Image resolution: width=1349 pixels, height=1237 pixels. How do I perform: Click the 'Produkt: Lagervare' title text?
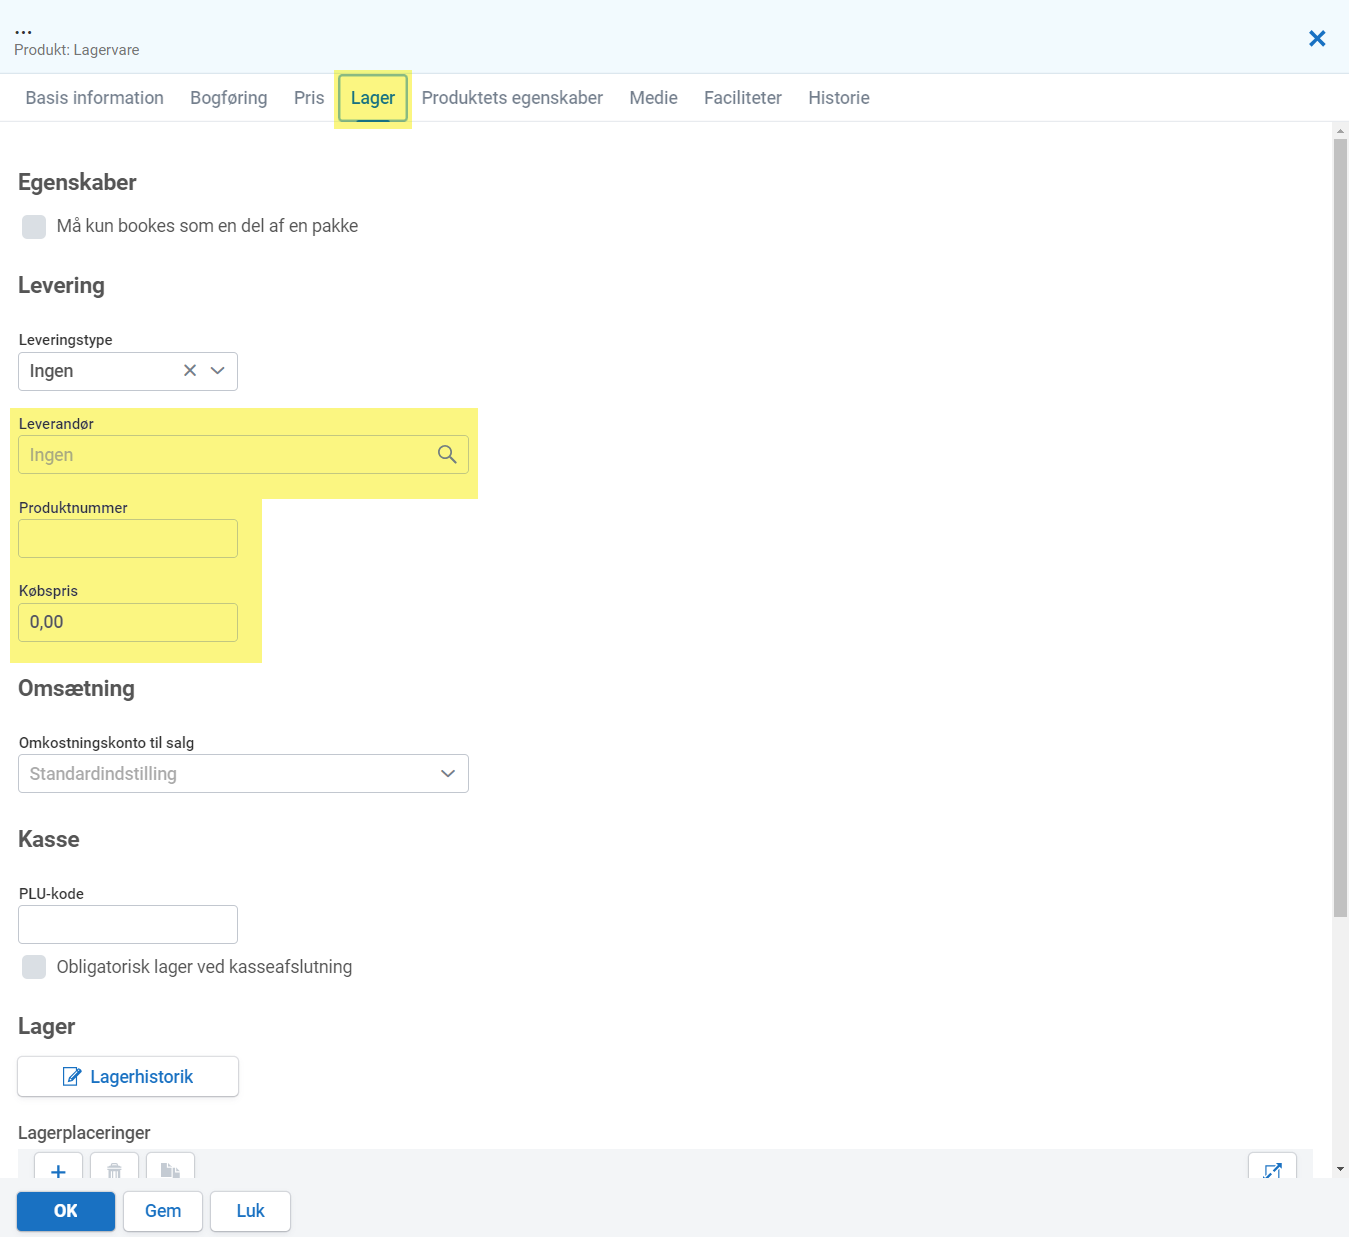tap(77, 50)
